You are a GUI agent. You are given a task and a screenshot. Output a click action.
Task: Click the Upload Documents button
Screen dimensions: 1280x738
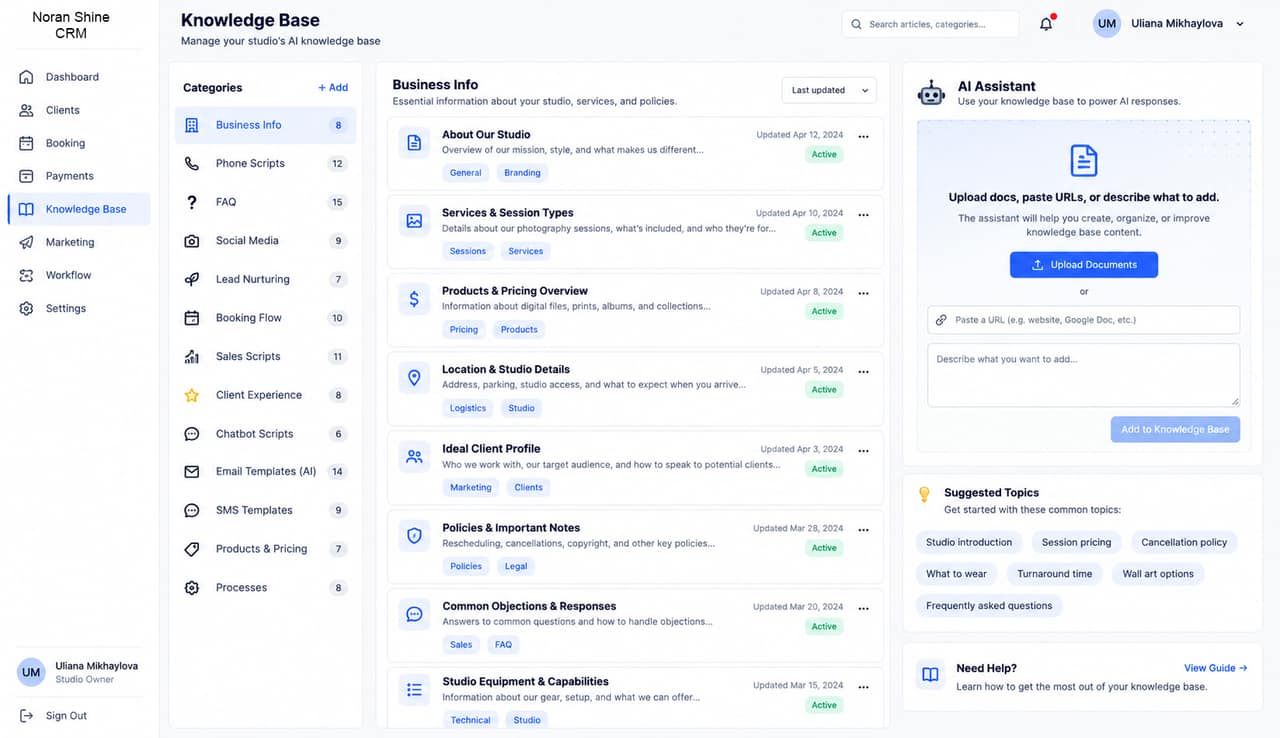pos(1084,265)
